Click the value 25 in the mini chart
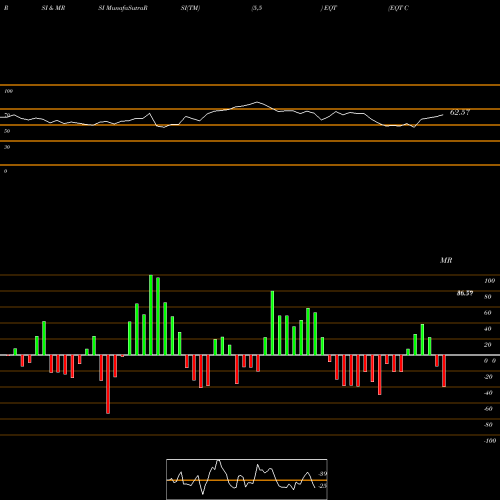The height and width of the screenshot is (500, 500). point(323,486)
